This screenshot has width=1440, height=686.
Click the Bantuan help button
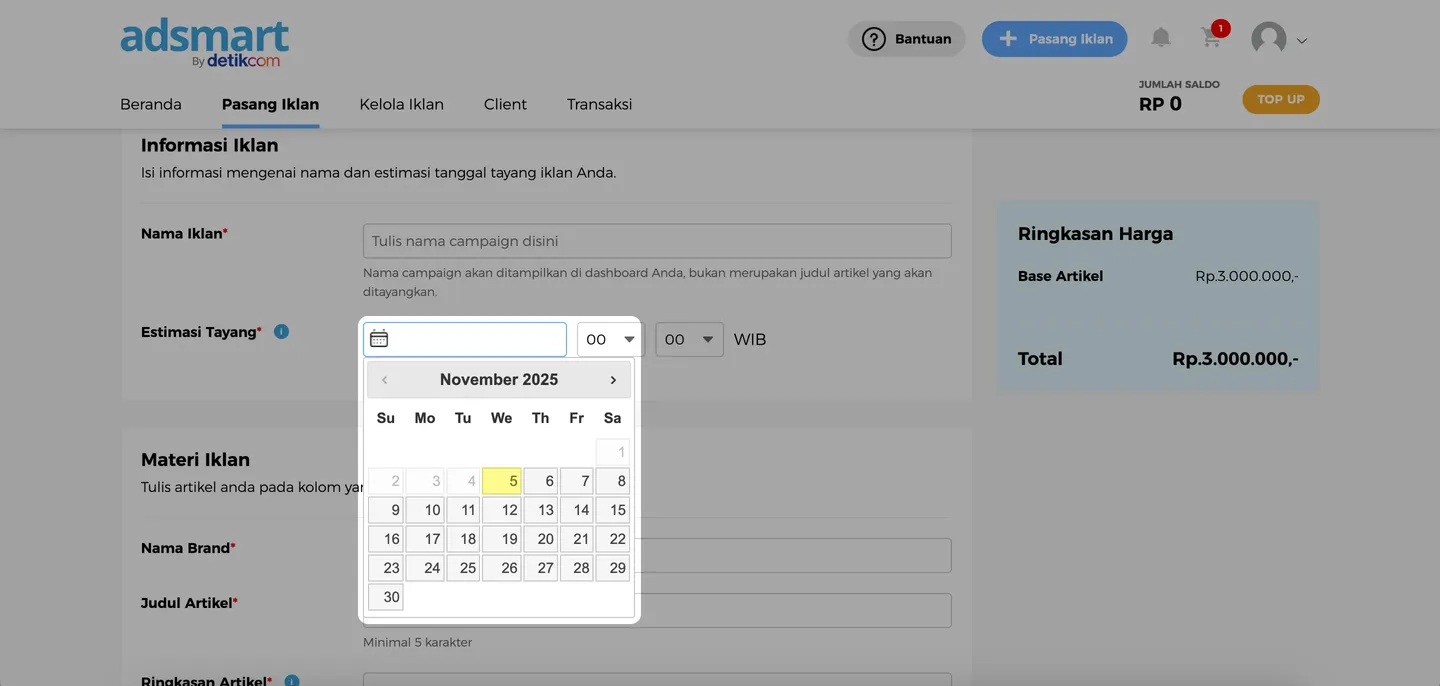point(906,39)
